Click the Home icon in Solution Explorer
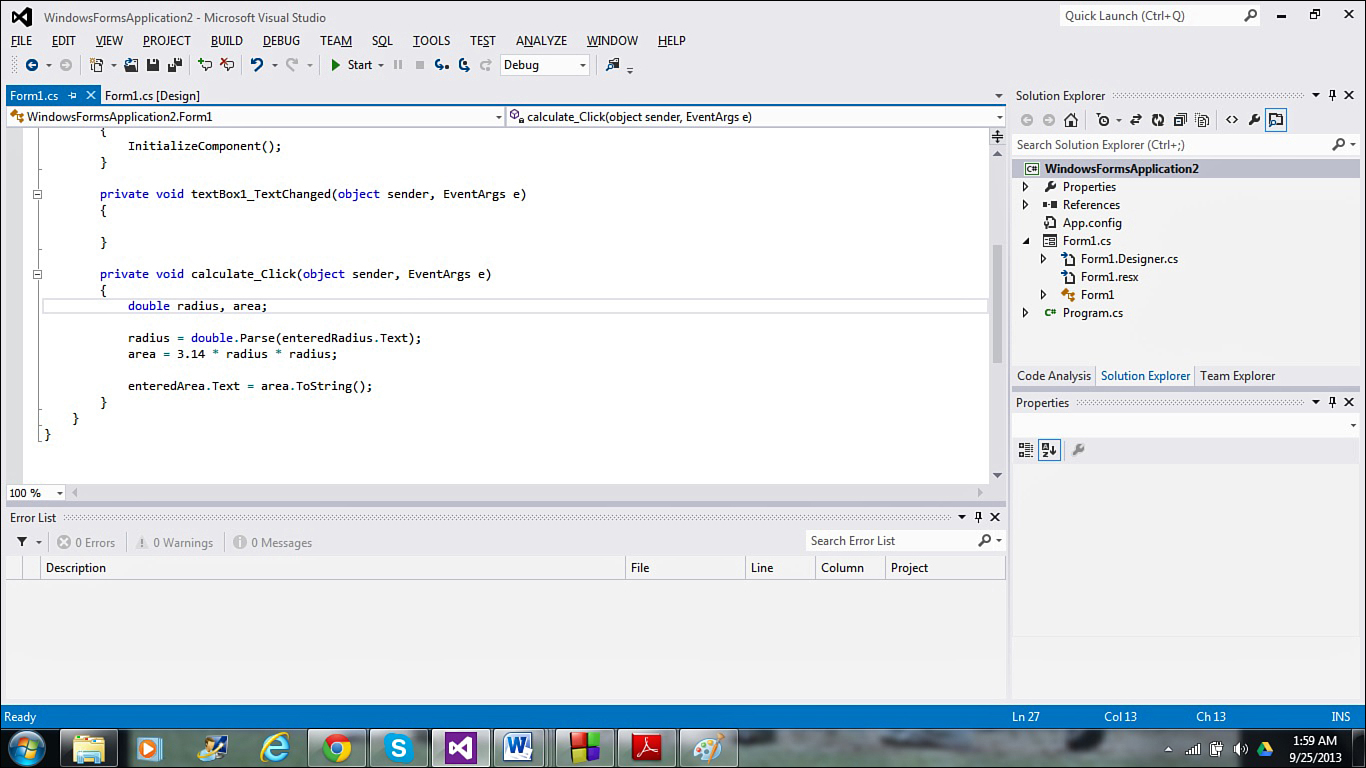The image size is (1366, 768). coord(1071,120)
